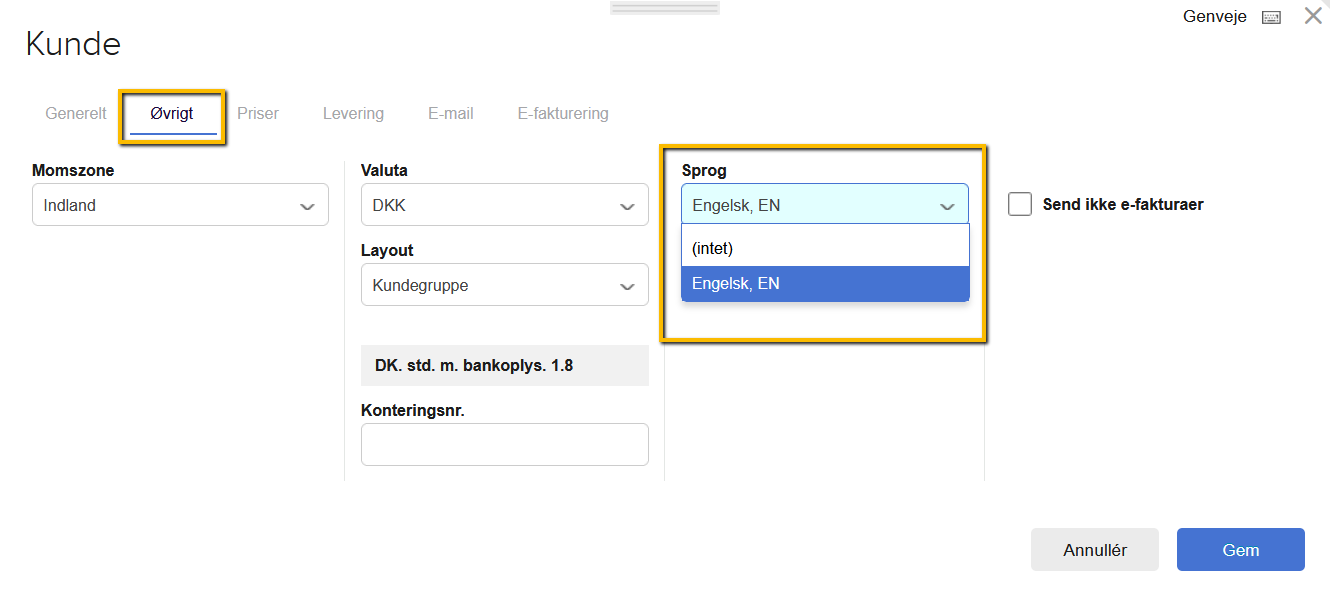Close the Kunde dialog with the X
Screen dimensions: 1330x594
coord(1313,15)
